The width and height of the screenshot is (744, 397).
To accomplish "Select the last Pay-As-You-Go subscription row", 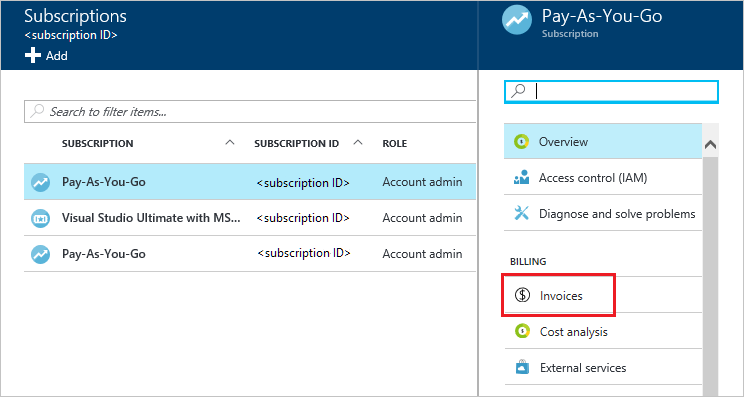I will coord(250,254).
